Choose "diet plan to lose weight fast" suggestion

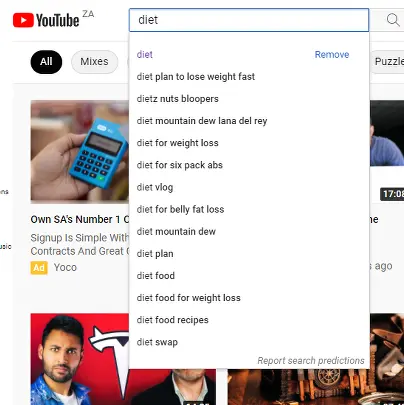(x=196, y=77)
